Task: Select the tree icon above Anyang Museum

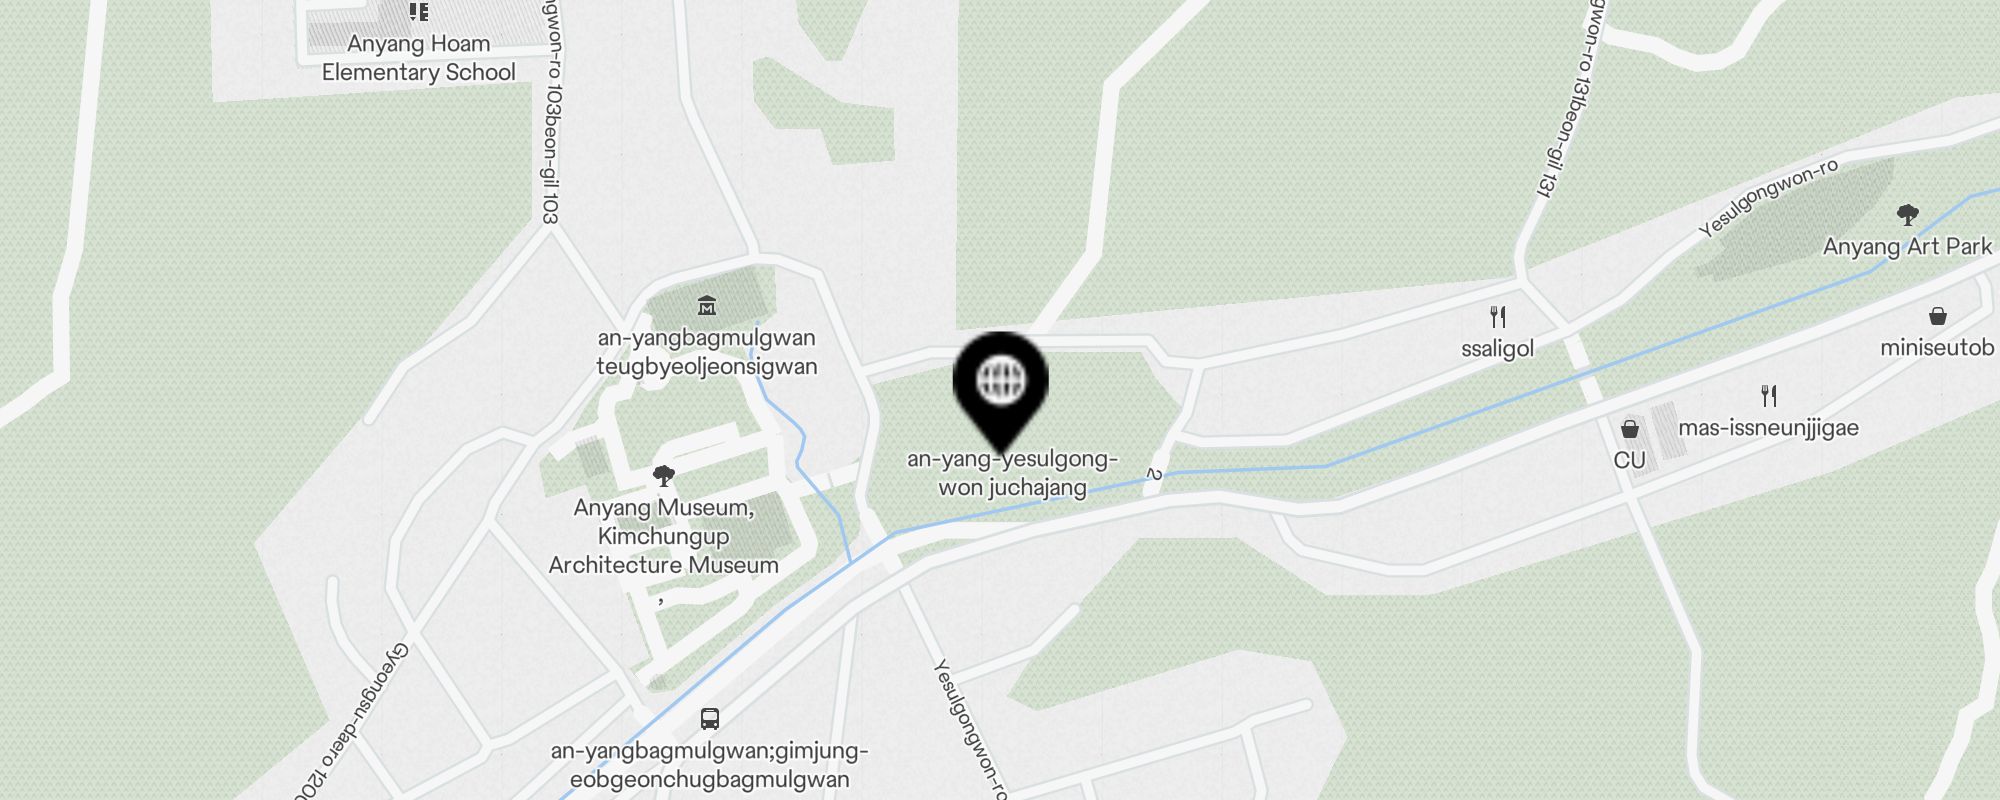Action: pos(663,475)
